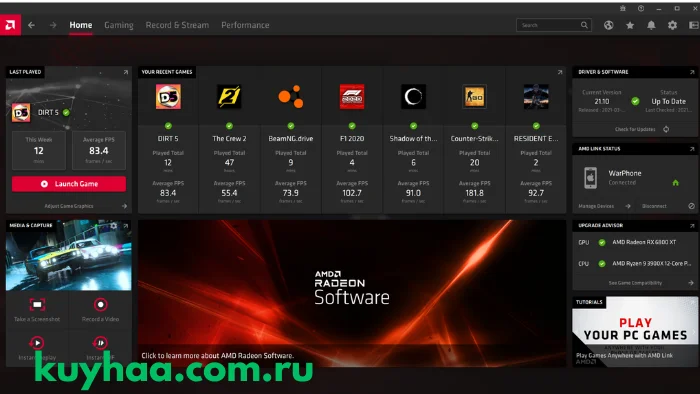Image resolution: width=700 pixels, height=394 pixels.
Task: Click Disconnect for WarPhone
Action: [x=668, y=206]
